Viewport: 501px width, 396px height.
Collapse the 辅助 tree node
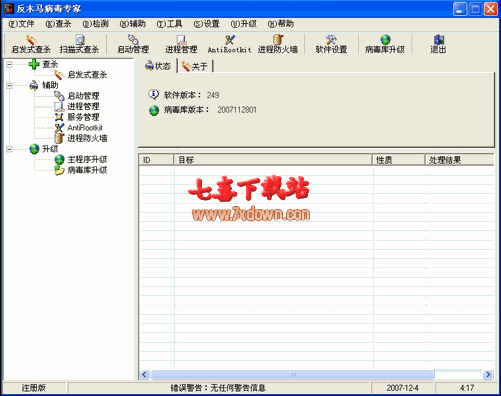9,86
